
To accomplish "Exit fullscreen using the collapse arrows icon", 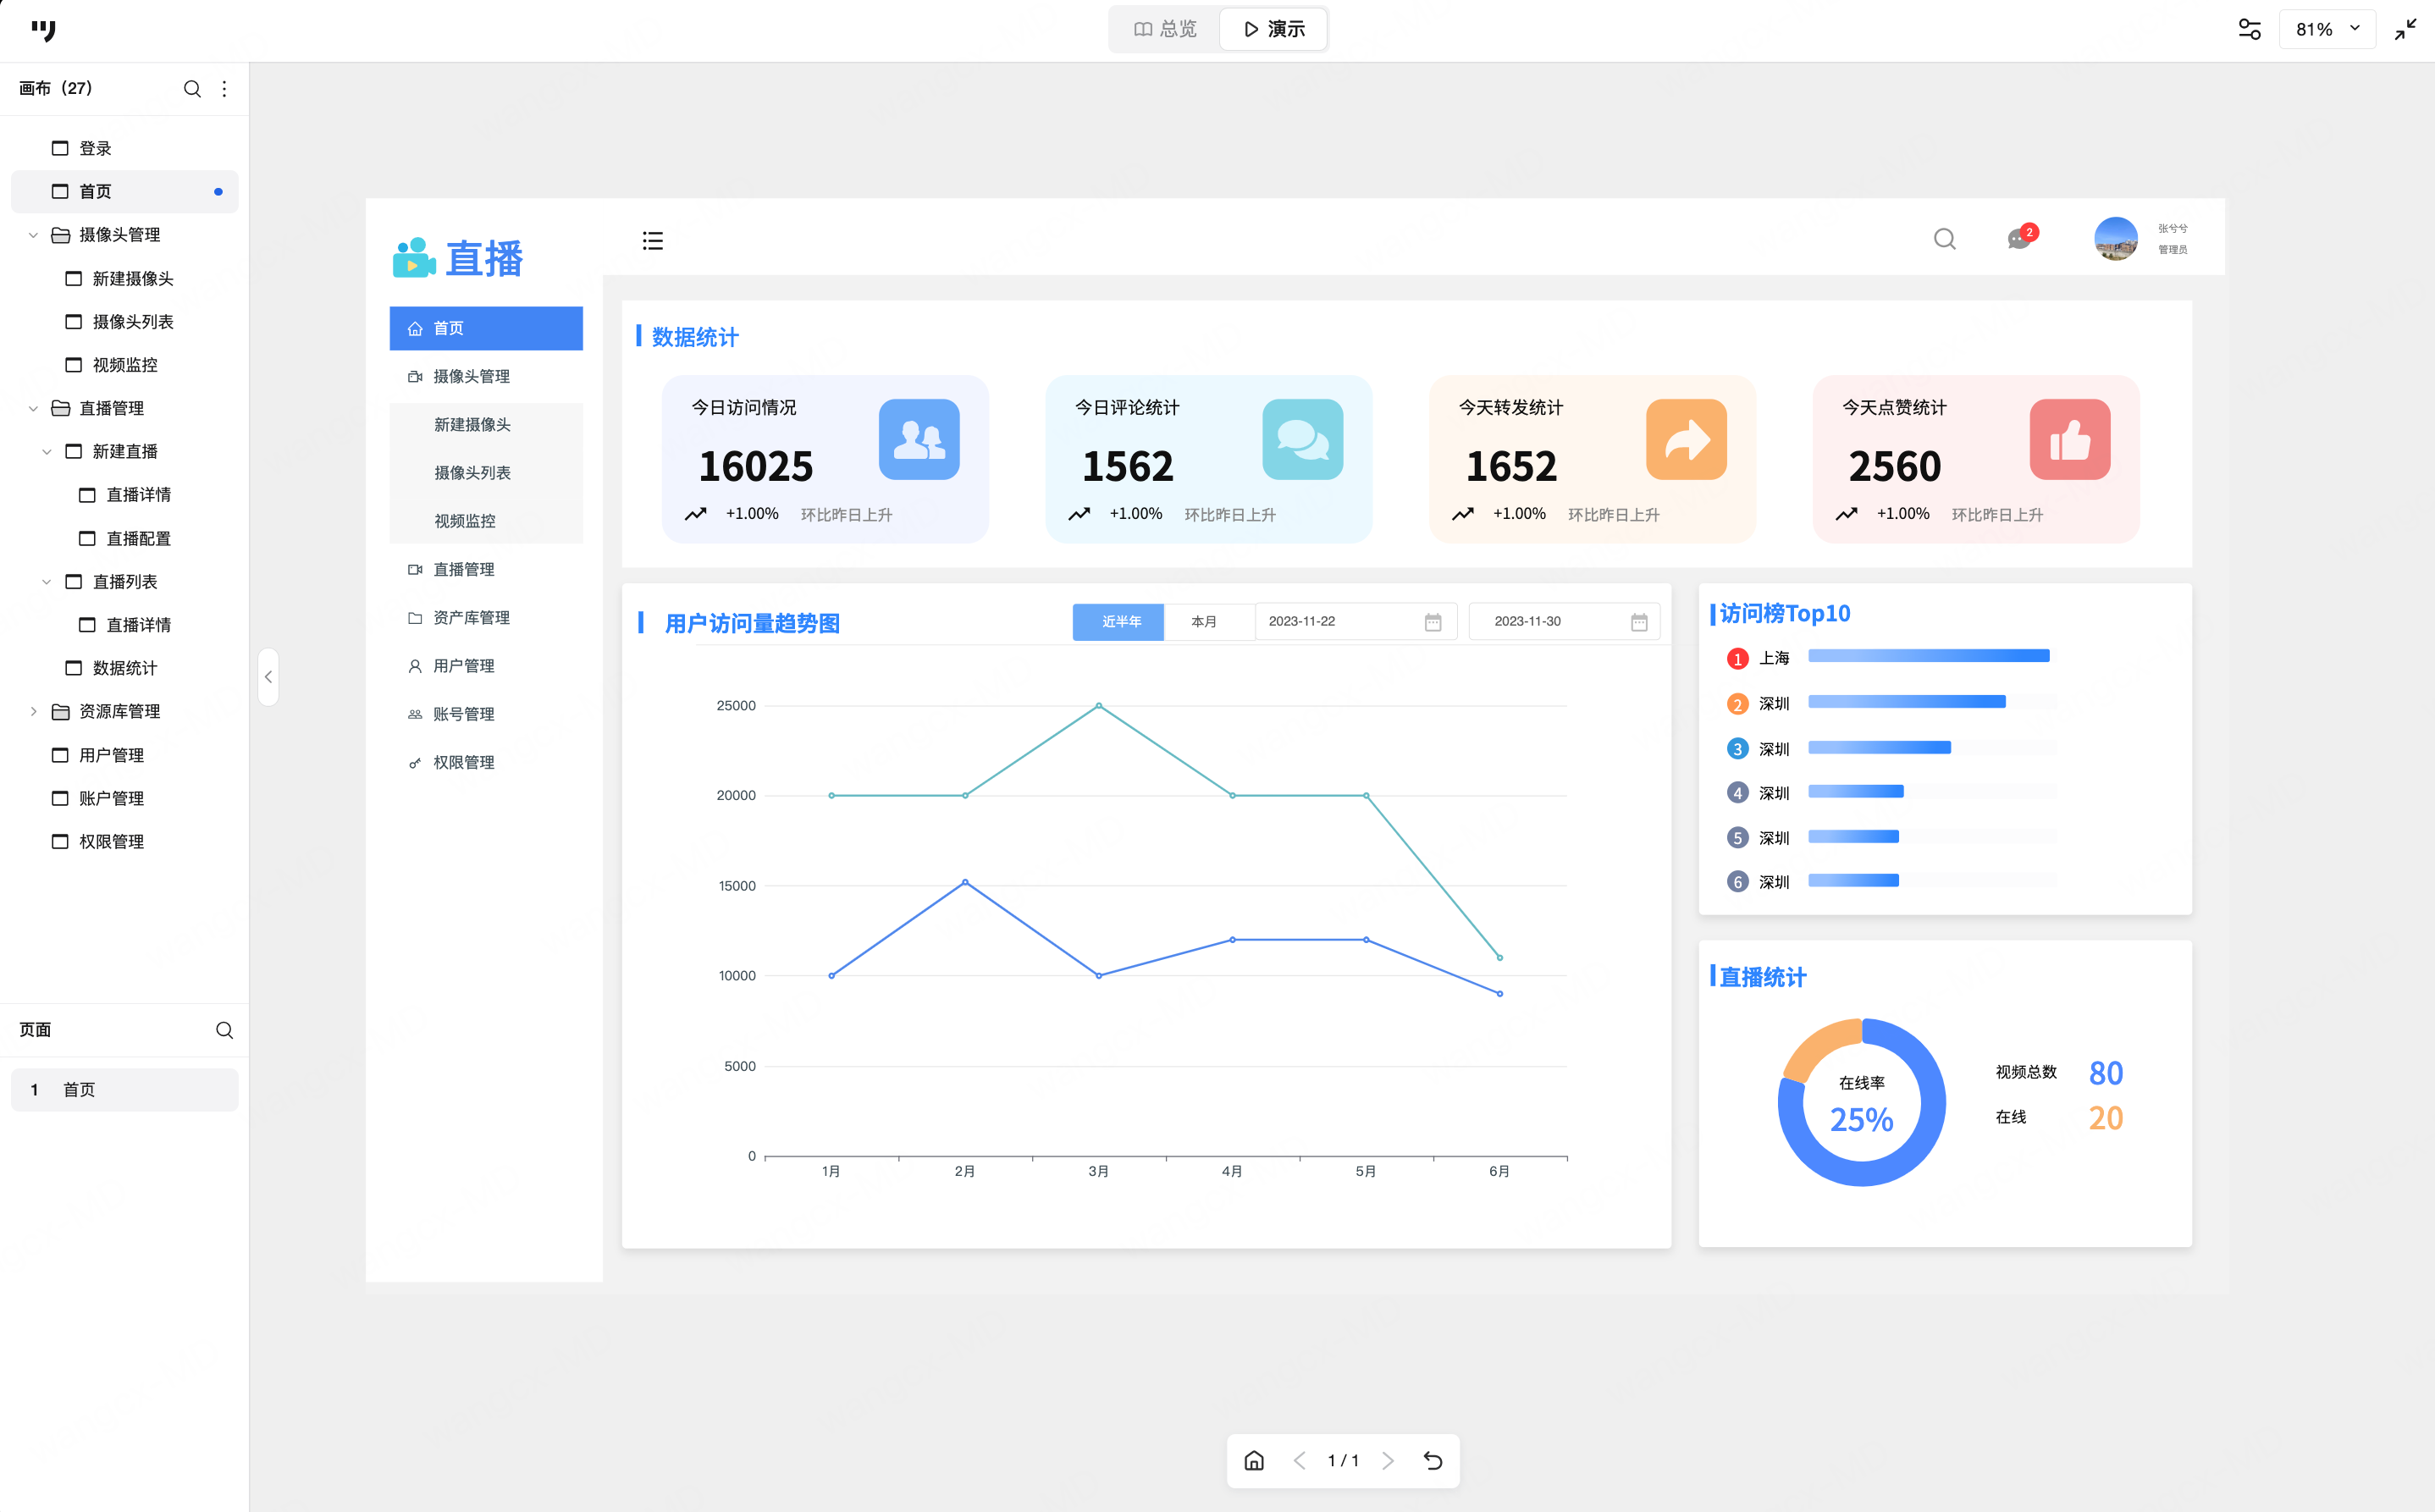I will pos(2405,29).
